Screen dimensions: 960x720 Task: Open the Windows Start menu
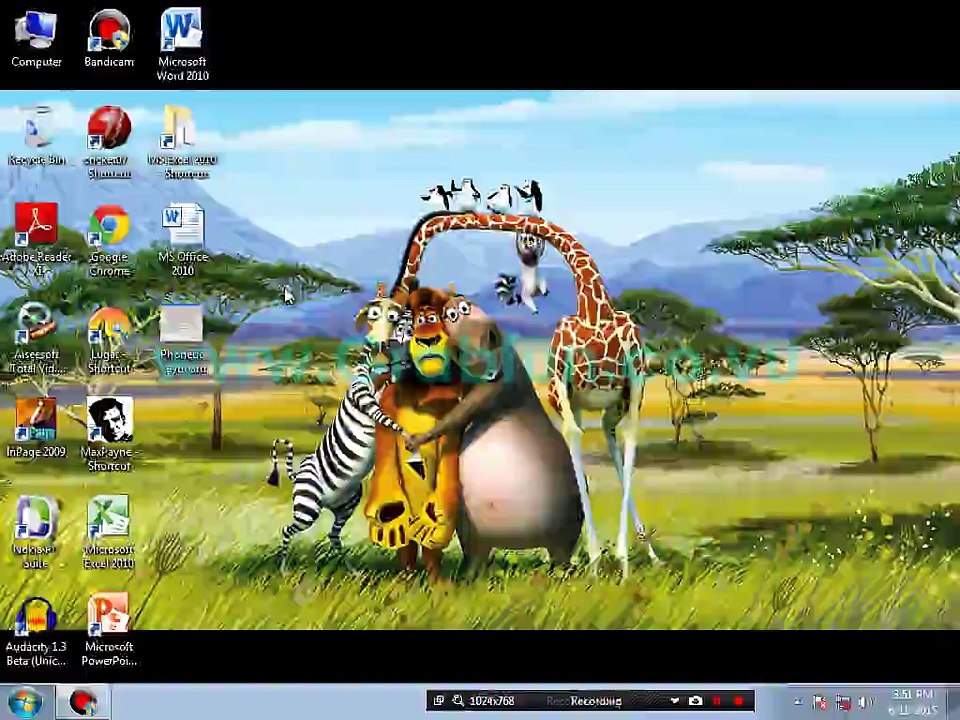coord(25,702)
